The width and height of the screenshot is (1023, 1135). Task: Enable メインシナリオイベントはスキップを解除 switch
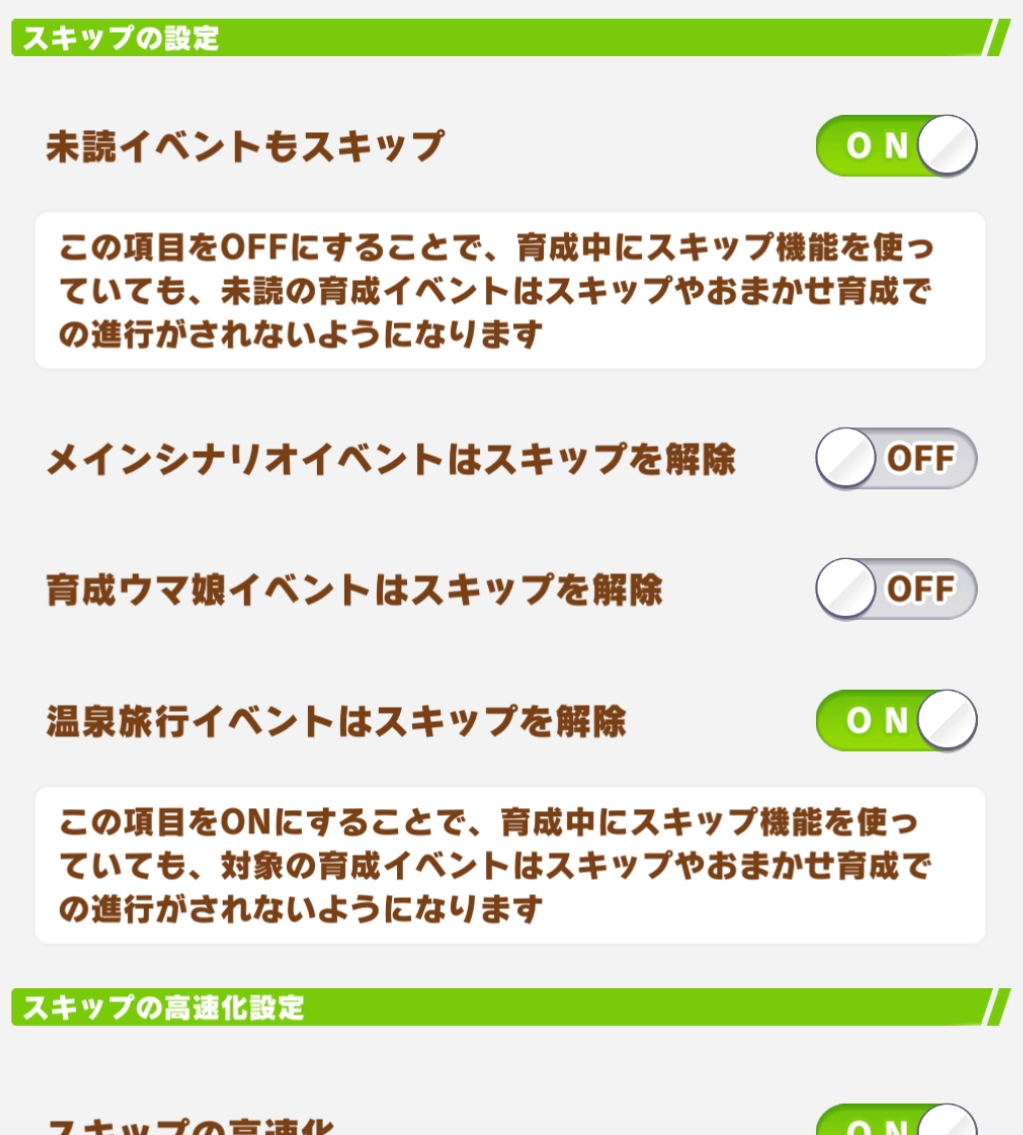pyautogui.click(x=895, y=458)
